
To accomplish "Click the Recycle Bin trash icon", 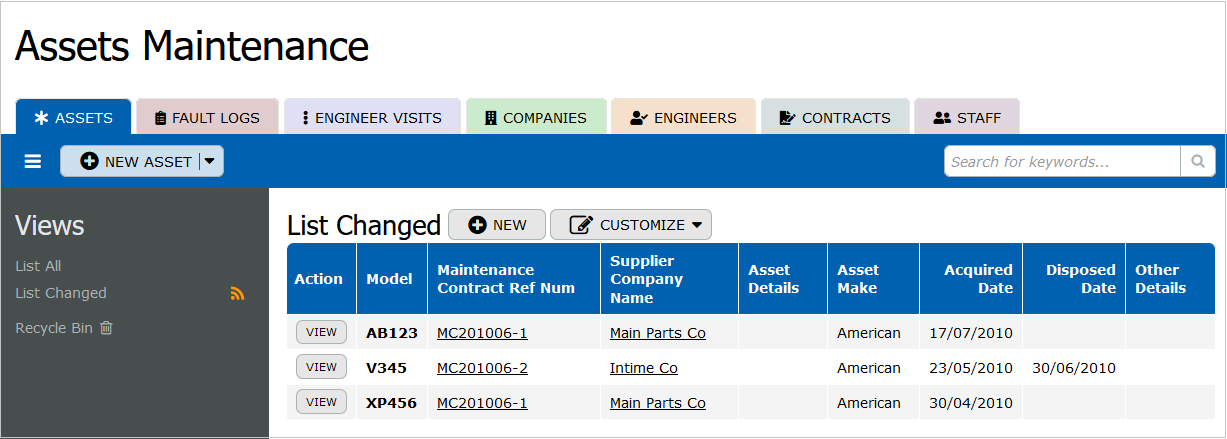I will [106, 328].
